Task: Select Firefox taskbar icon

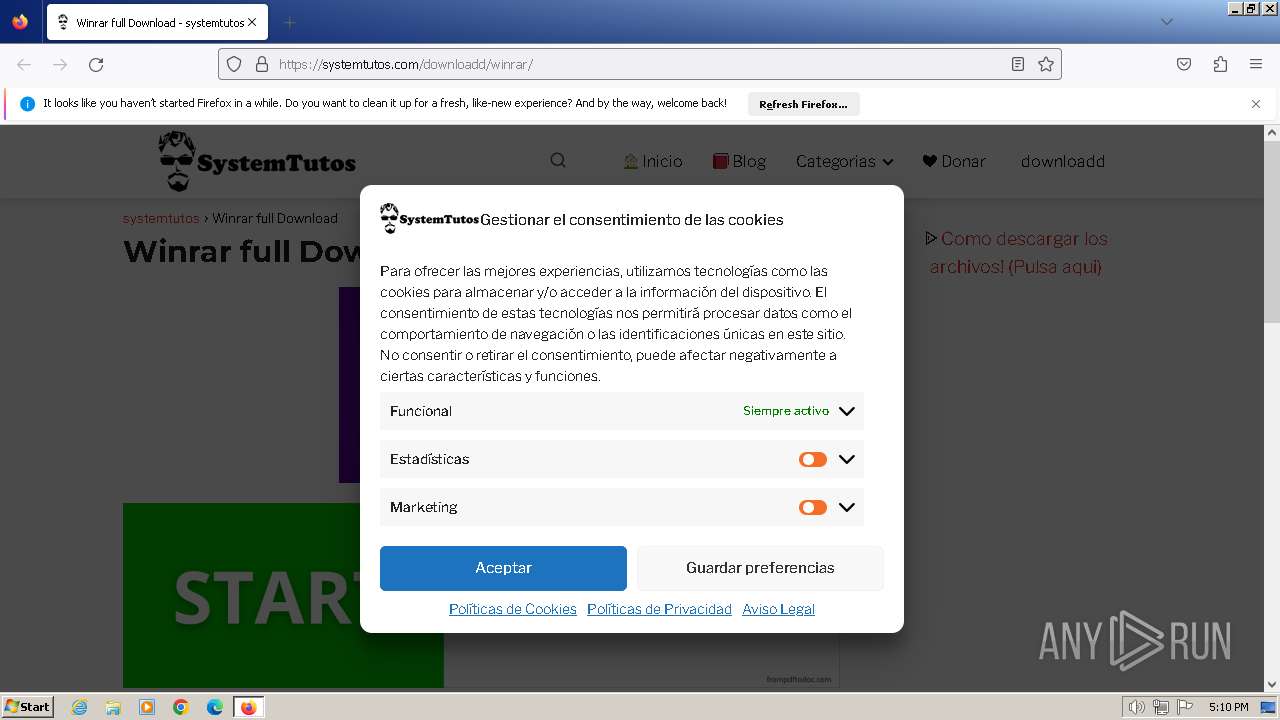Action: click(x=249, y=707)
